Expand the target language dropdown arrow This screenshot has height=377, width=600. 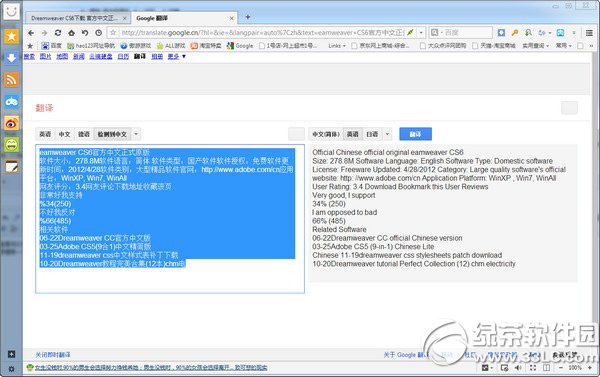(387, 134)
